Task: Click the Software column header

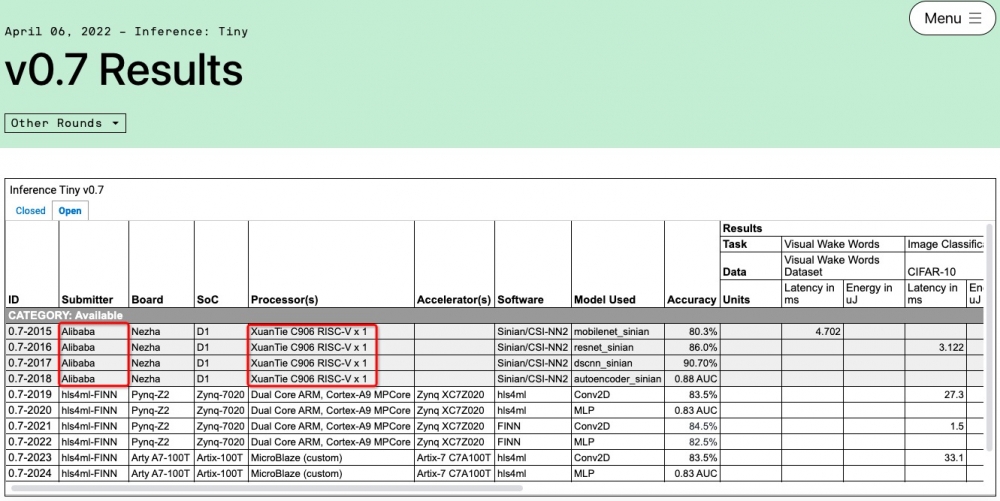Action: point(520,300)
